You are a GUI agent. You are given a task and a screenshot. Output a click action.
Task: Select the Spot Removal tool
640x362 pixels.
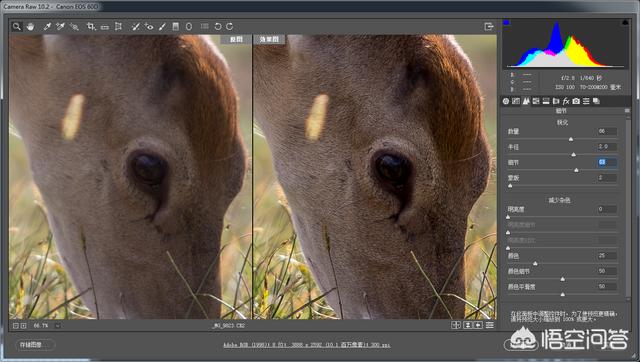[x=136, y=27]
